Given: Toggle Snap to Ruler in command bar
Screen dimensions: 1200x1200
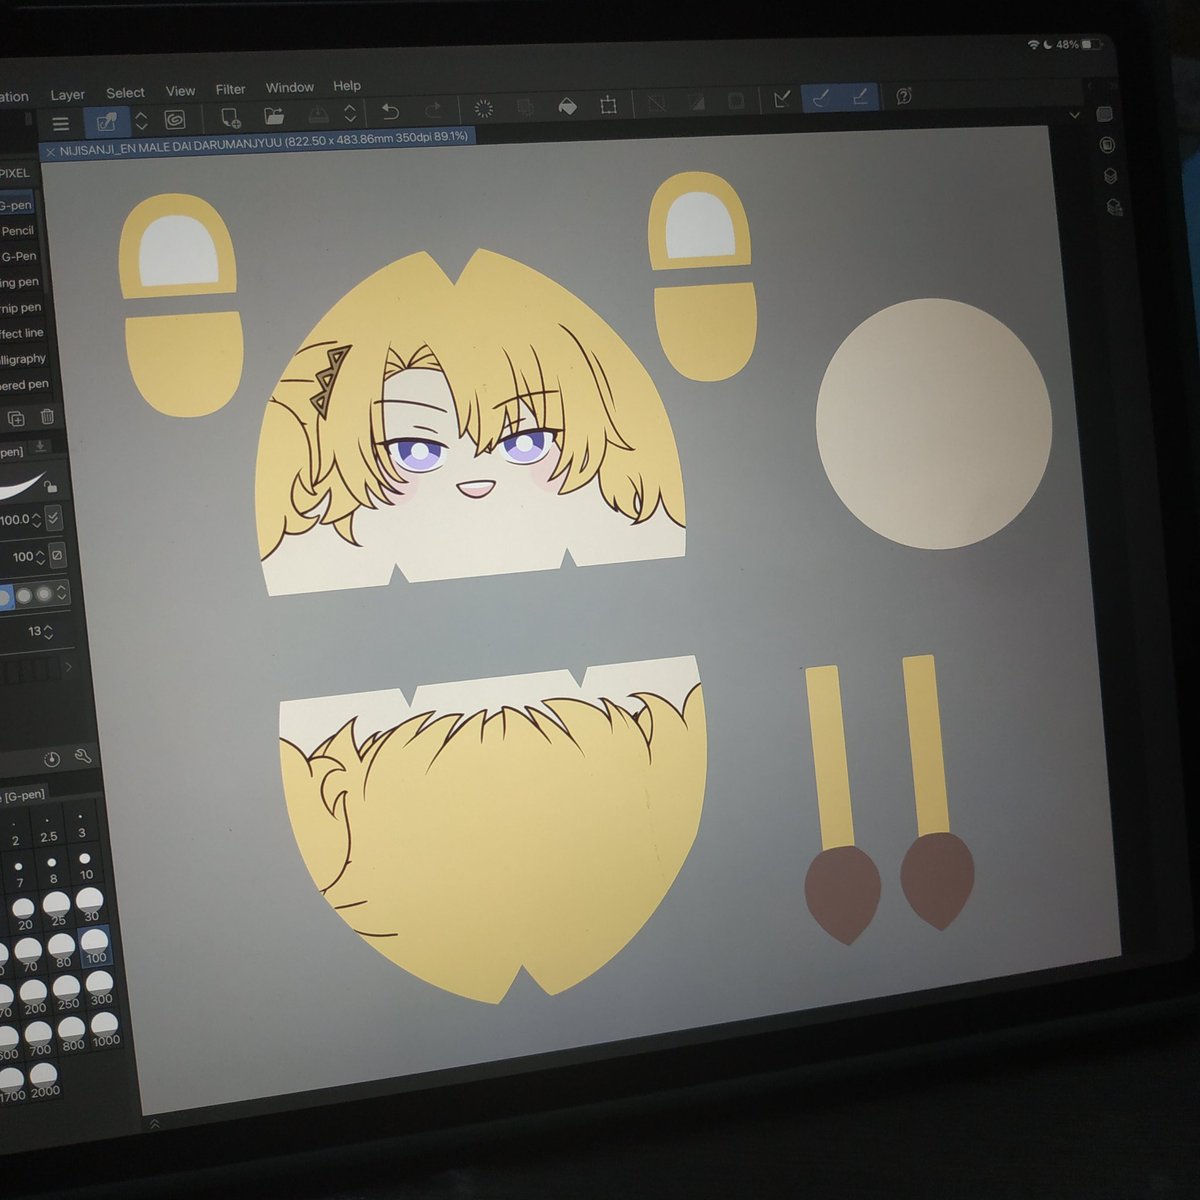Looking at the screenshot, I should (x=782, y=99).
